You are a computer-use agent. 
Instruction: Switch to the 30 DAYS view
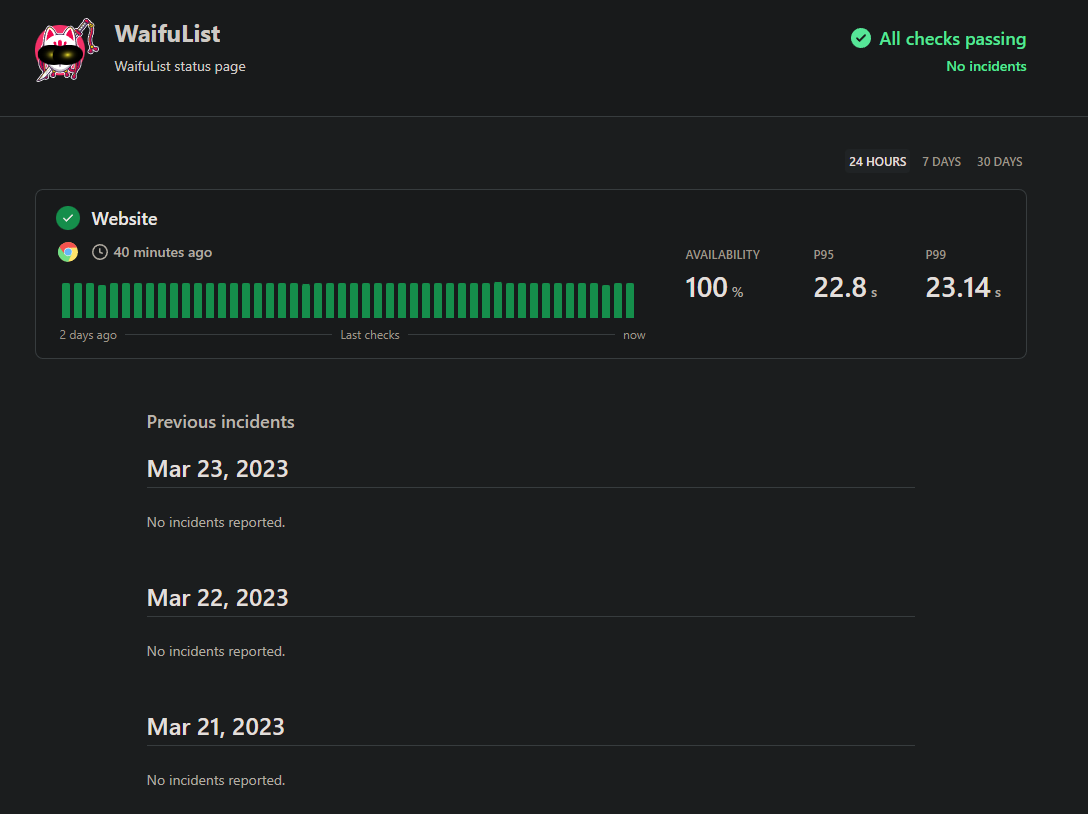(x=999, y=162)
